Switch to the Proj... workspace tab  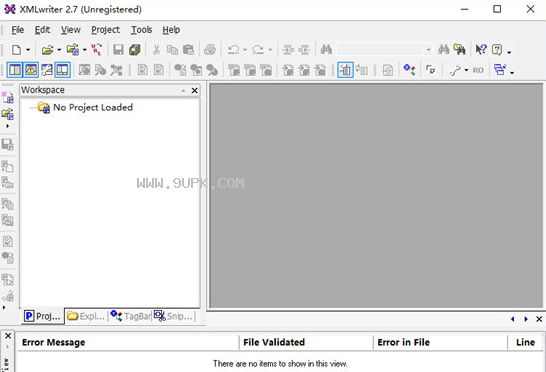coord(42,316)
